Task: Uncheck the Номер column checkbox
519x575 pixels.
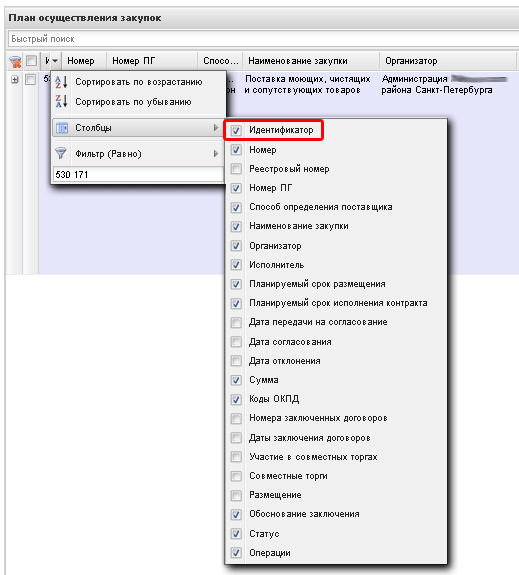Action: 236,150
